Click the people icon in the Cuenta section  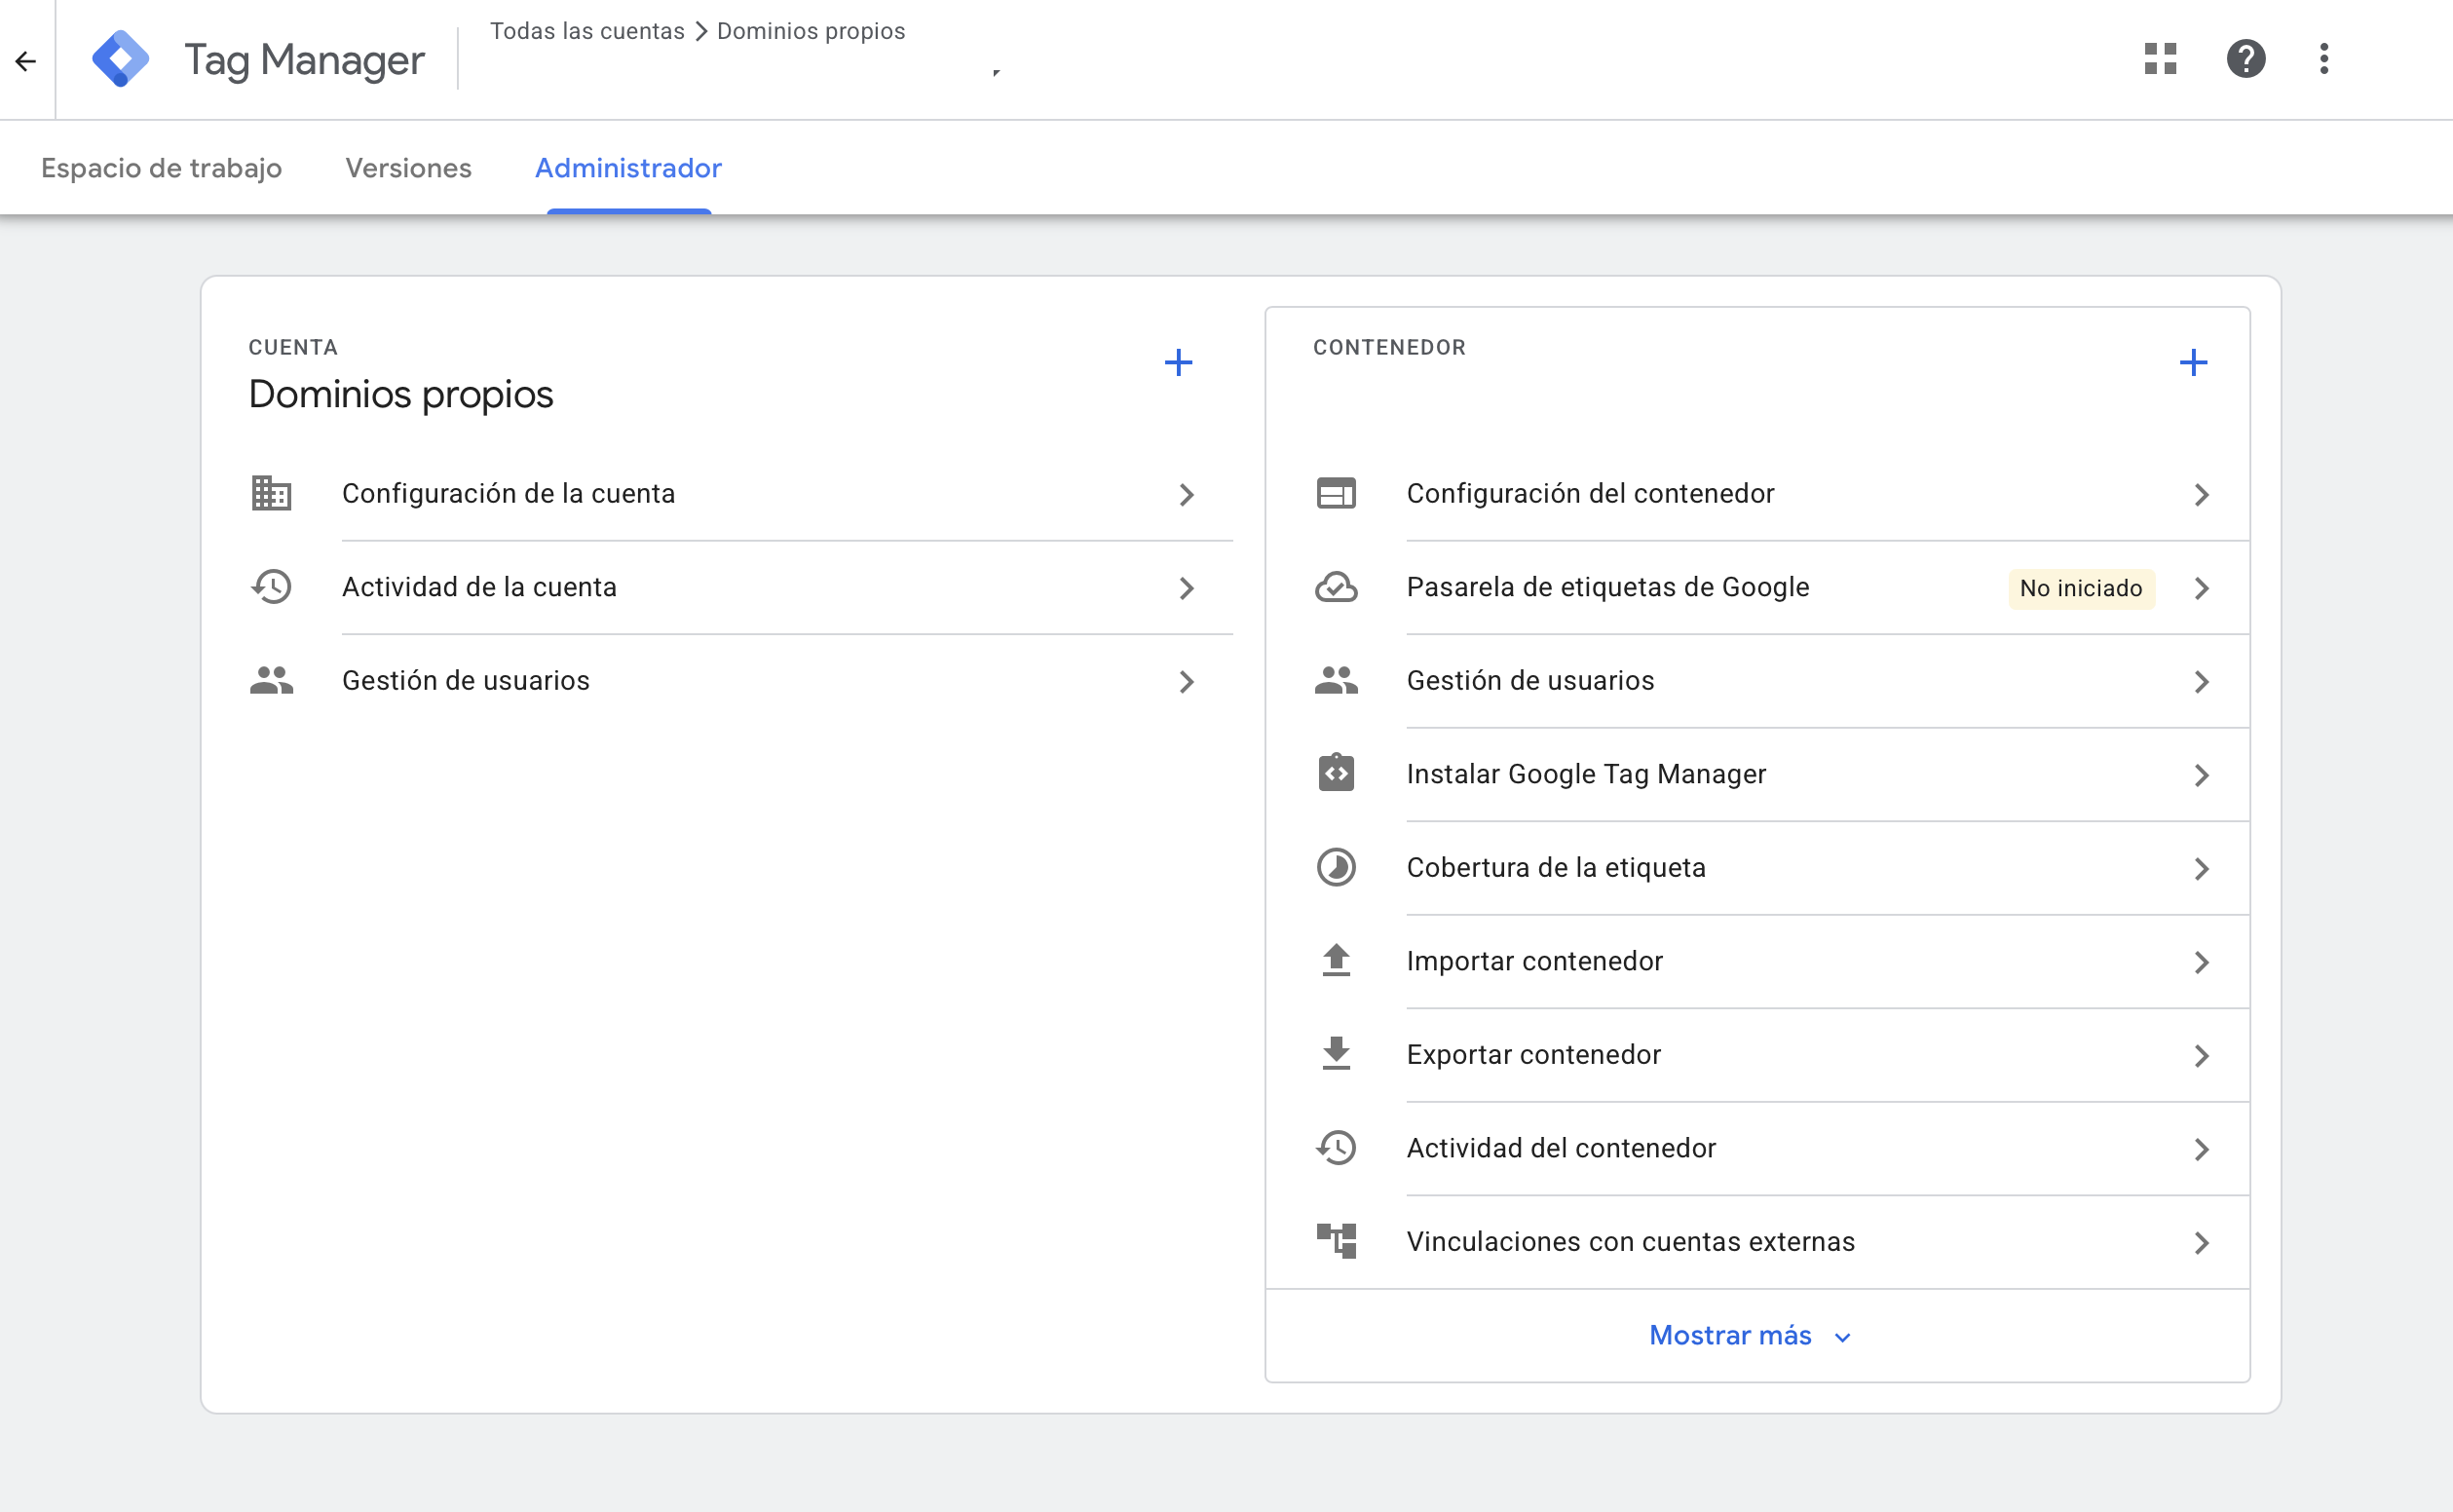[271, 681]
